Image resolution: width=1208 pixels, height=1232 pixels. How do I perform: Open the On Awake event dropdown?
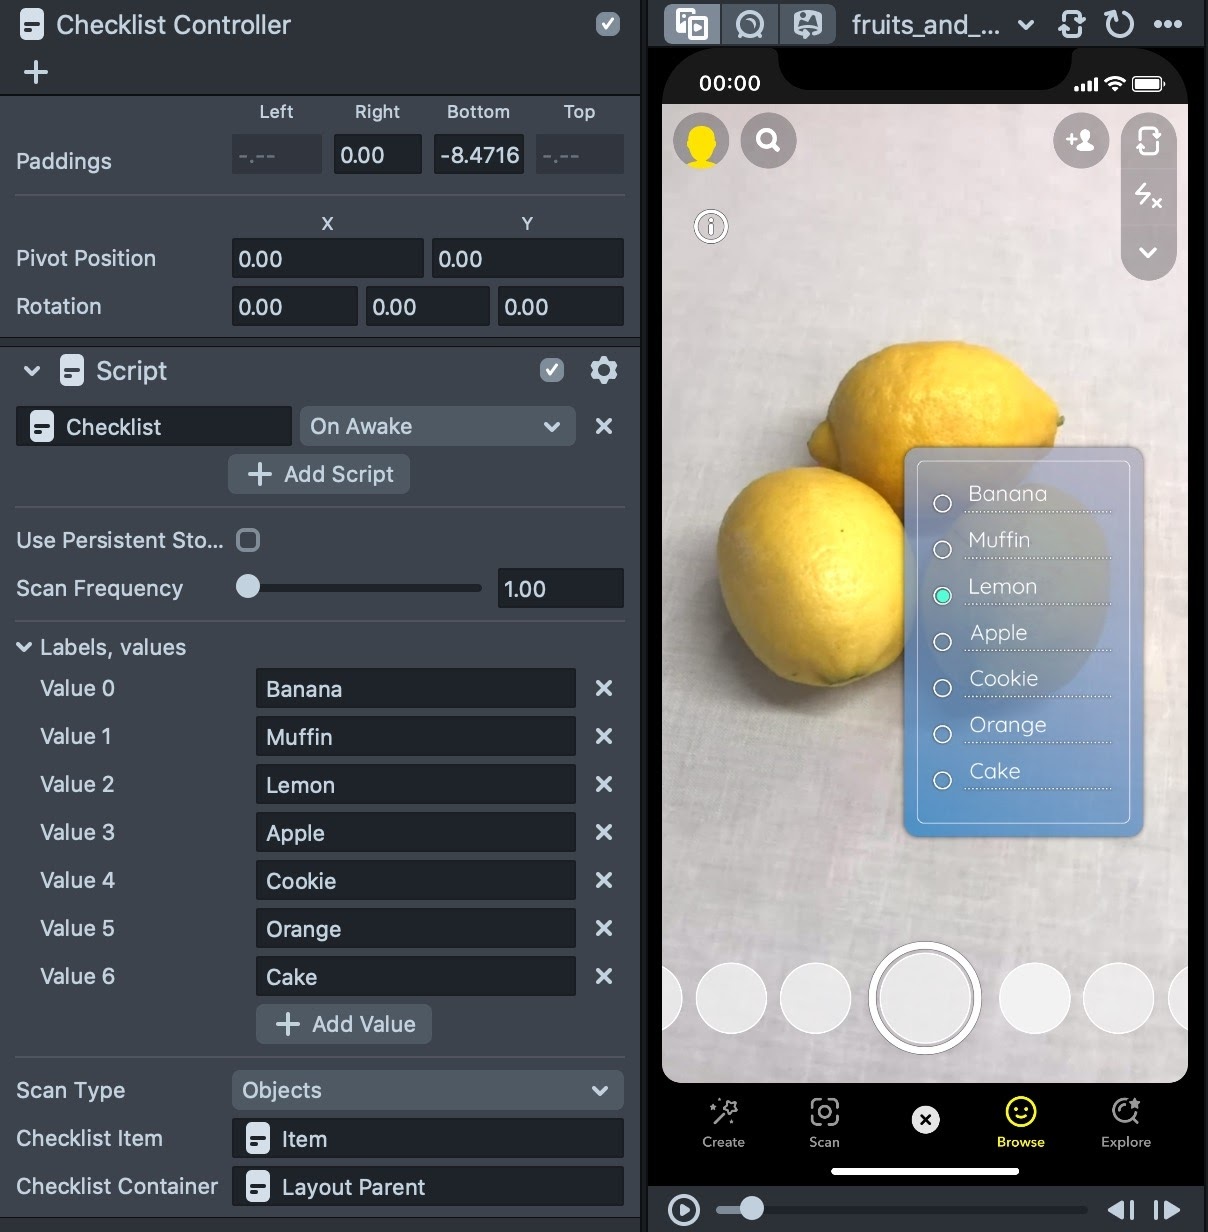click(x=437, y=426)
